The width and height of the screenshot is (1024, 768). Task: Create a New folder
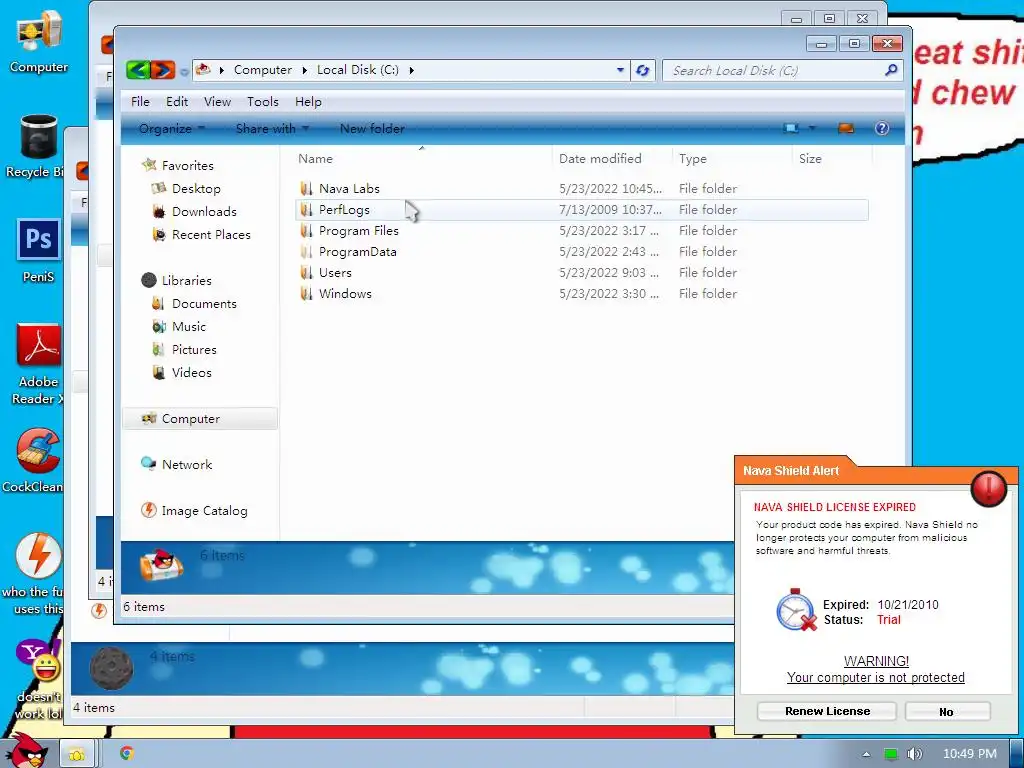(x=372, y=129)
